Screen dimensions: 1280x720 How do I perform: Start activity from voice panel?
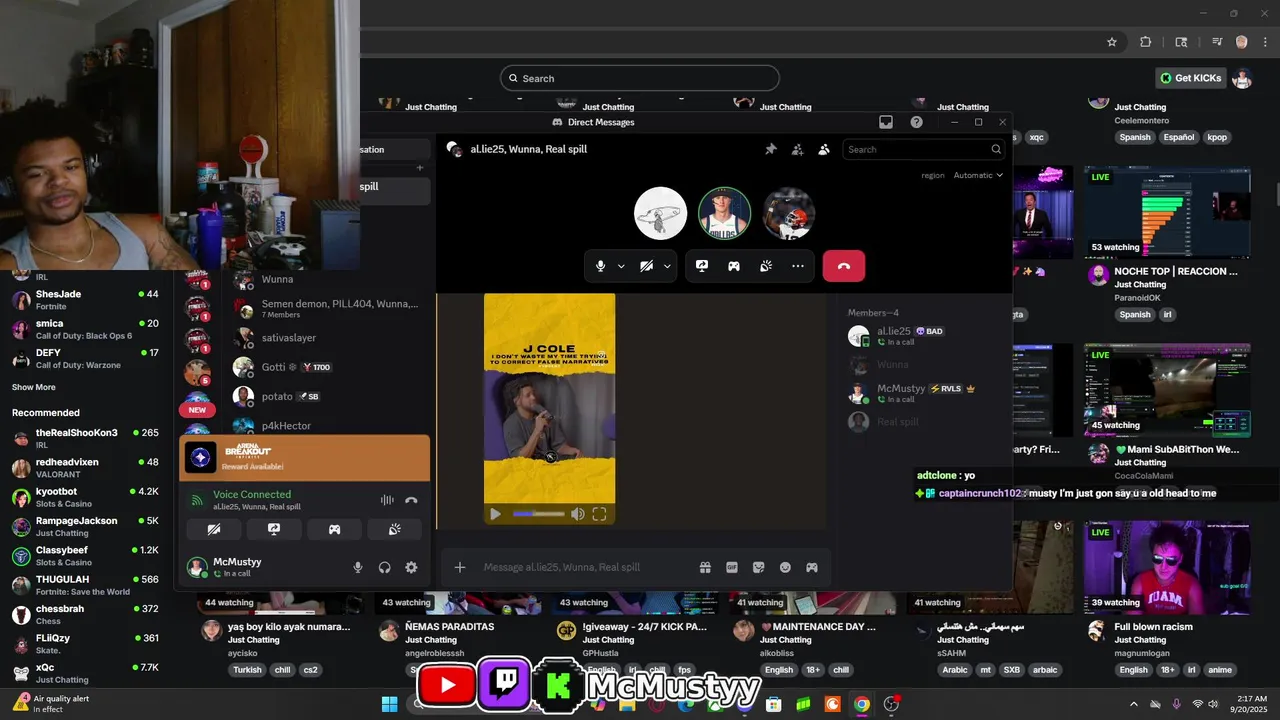click(x=335, y=529)
